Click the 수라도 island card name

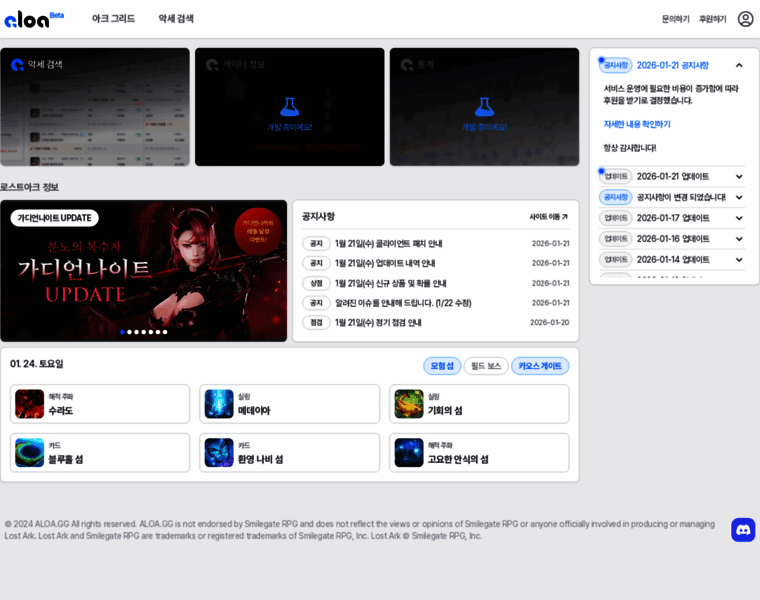(61, 411)
